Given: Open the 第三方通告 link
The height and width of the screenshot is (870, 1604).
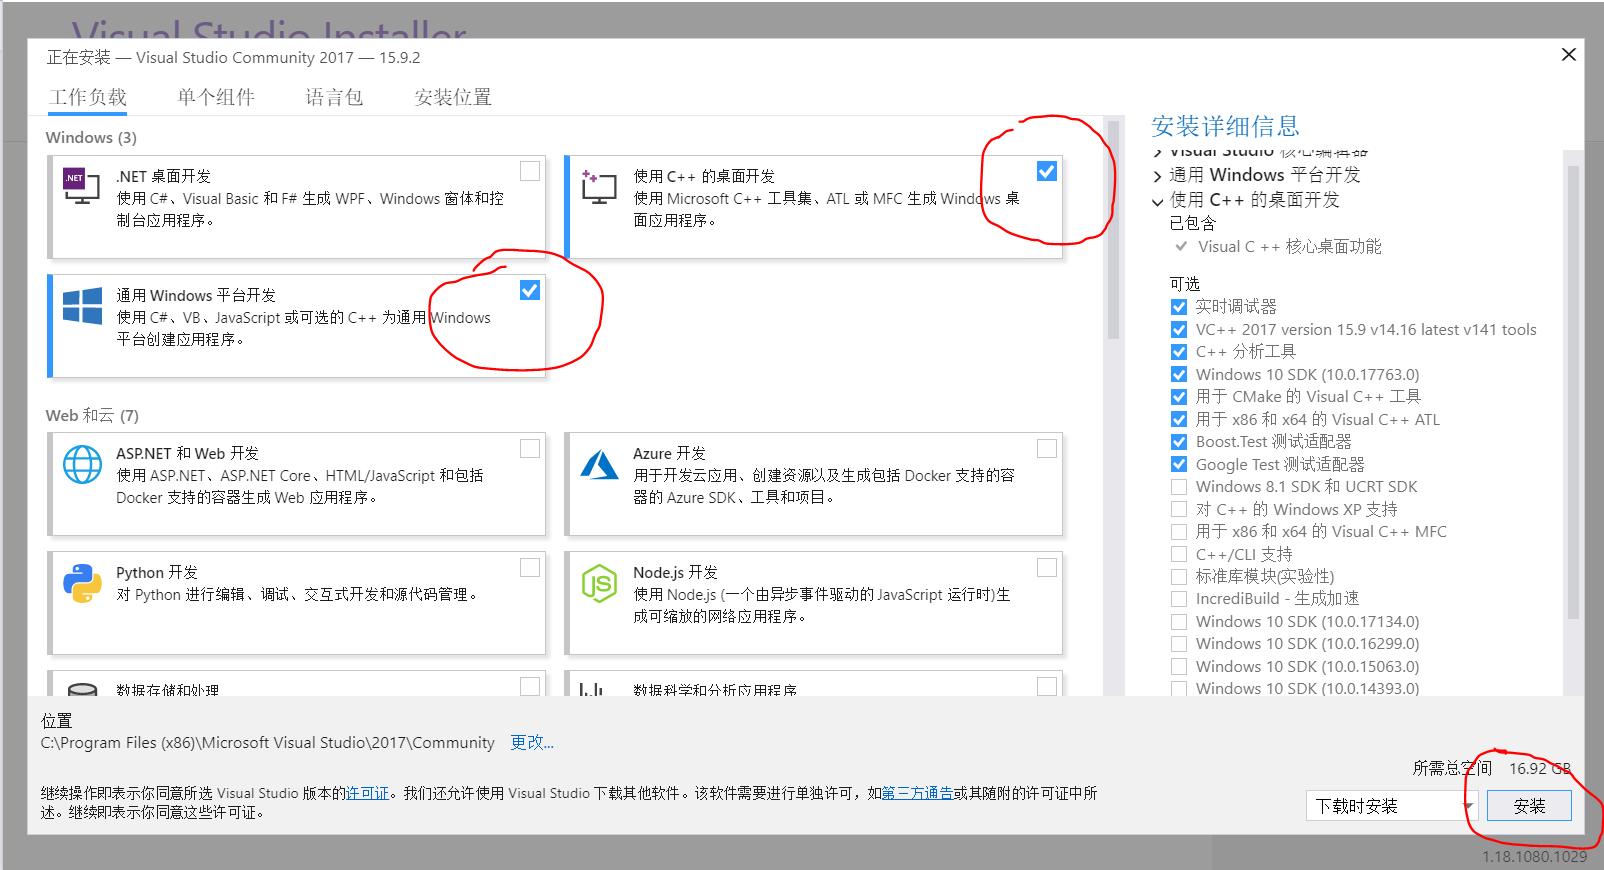Looking at the screenshot, I should tap(917, 793).
